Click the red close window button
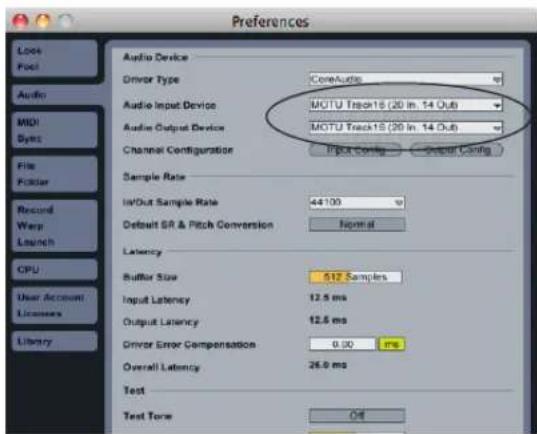 point(20,21)
